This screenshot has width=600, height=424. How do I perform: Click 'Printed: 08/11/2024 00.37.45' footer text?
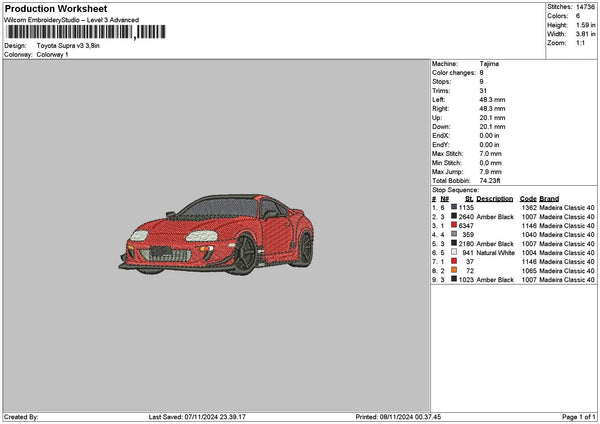398,417
